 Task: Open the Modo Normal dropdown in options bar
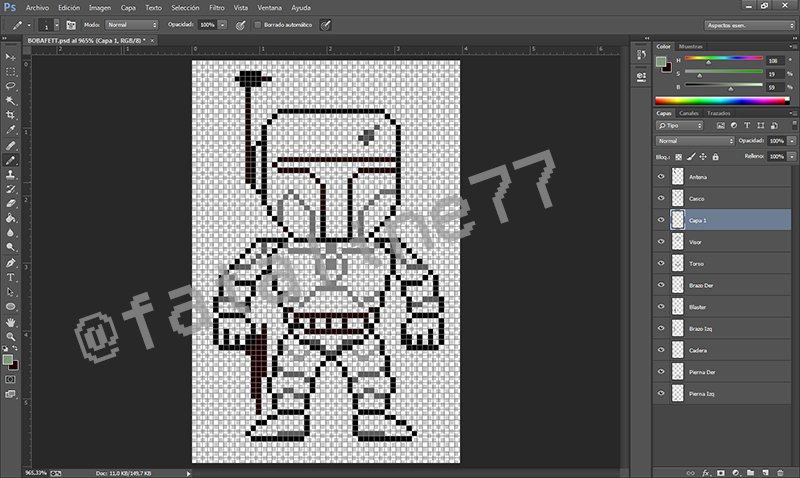132,24
